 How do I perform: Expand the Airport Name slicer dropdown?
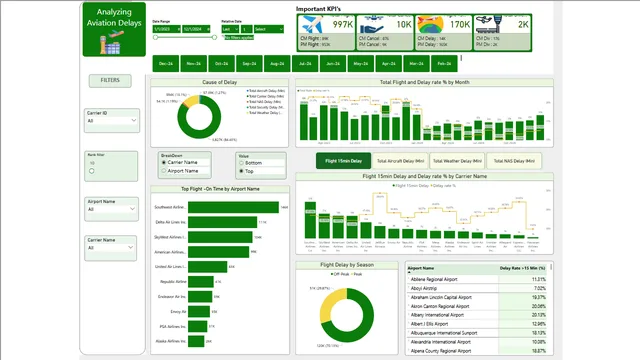click(x=132, y=209)
